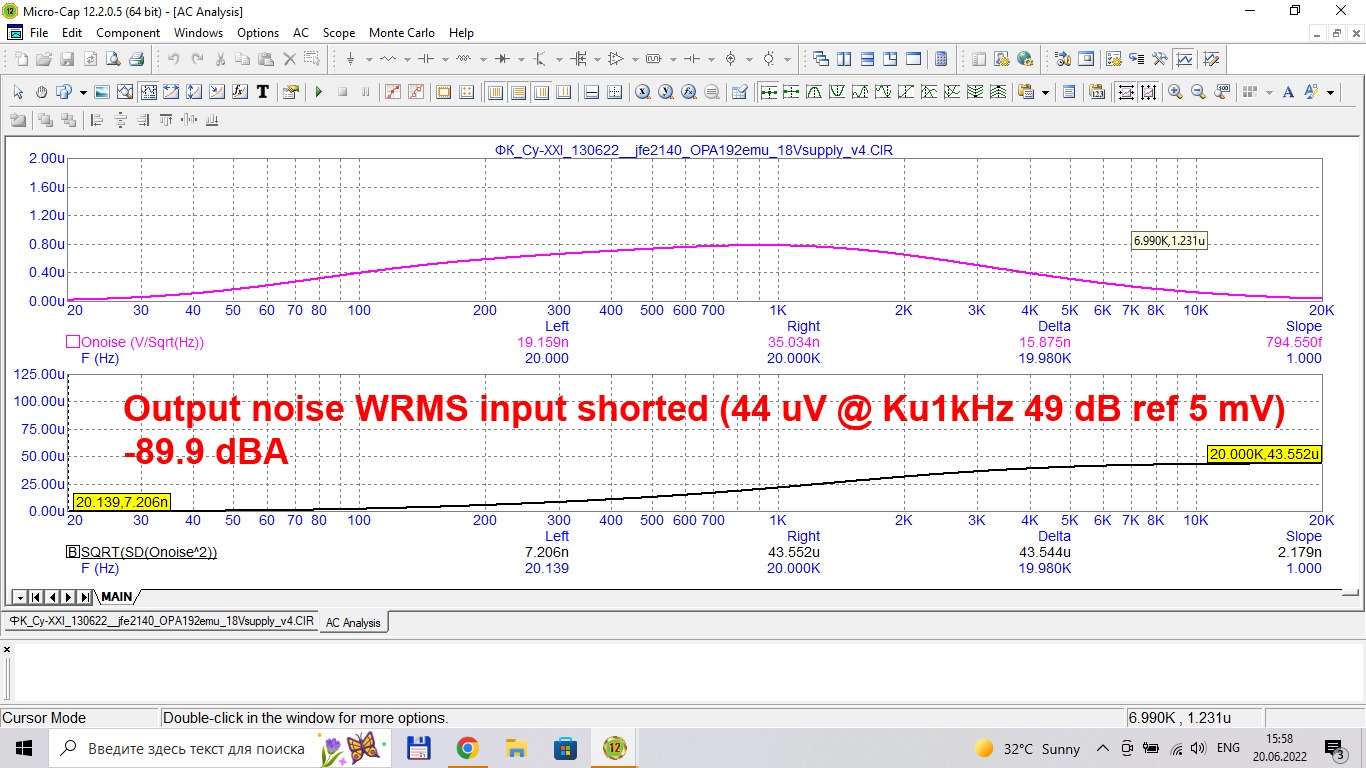Activate the Pan hand tool
The image size is (1366, 768).
[41, 92]
